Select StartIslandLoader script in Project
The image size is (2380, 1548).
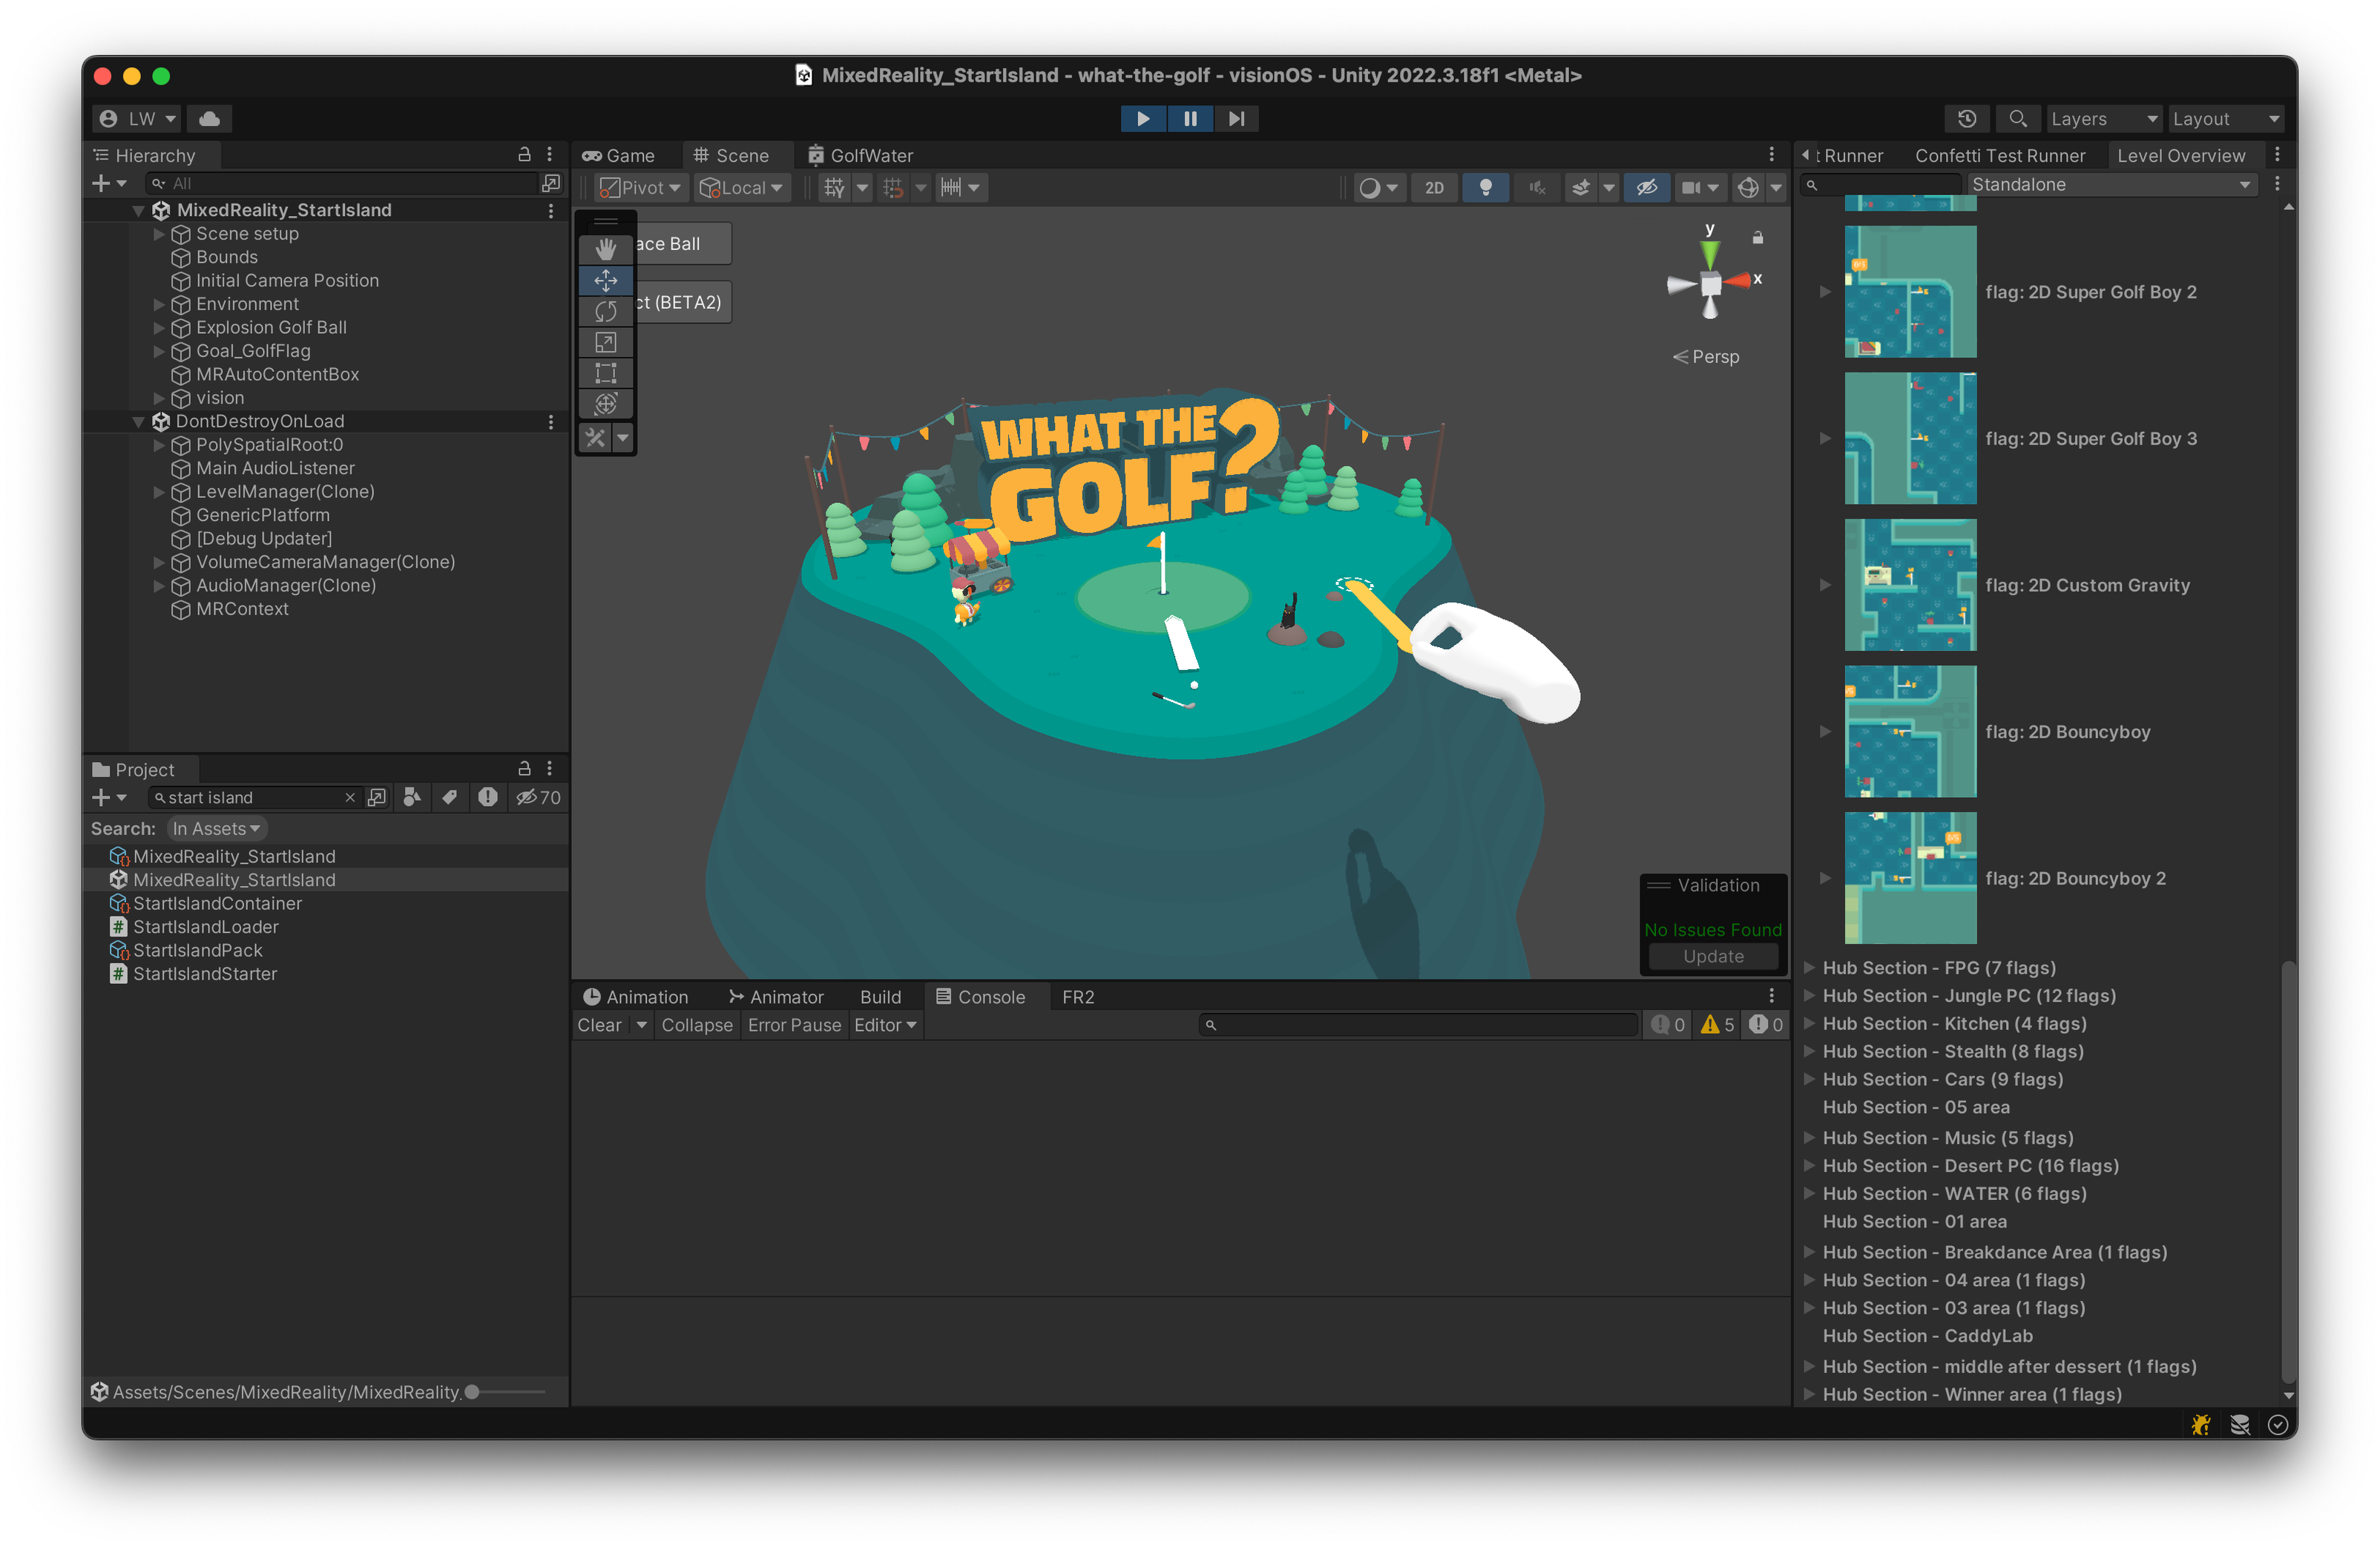206,927
